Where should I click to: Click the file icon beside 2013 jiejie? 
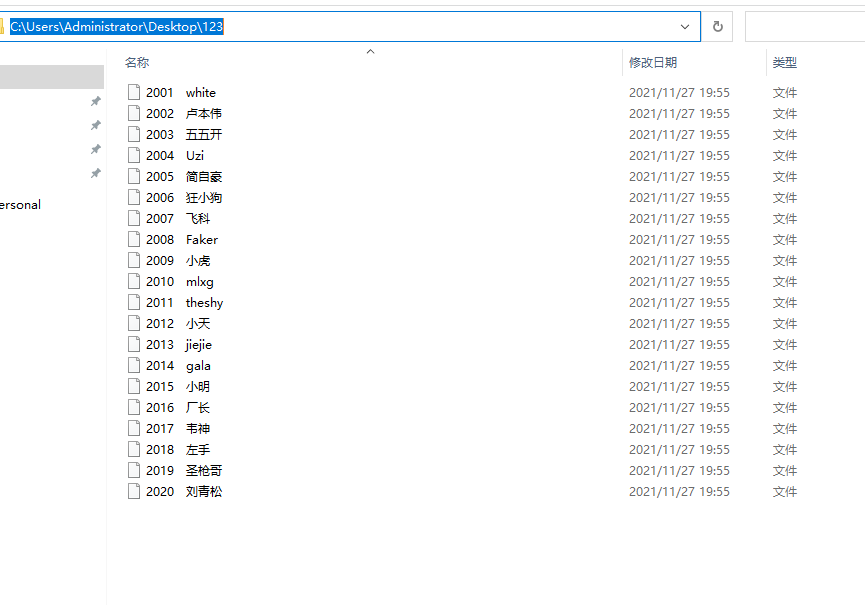pyautogui.click(x=134, y=344)
